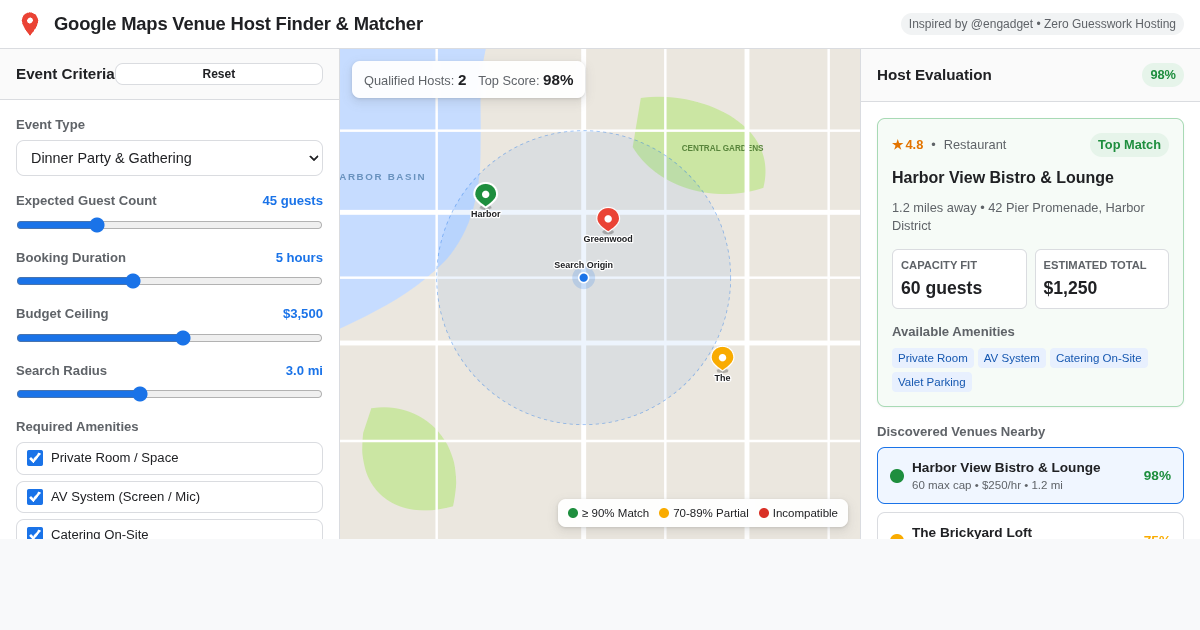This screenshot has height=630, width=1200.
Task: Open The Brickyard Loft venue entry
Action: tap(1030, 527)
